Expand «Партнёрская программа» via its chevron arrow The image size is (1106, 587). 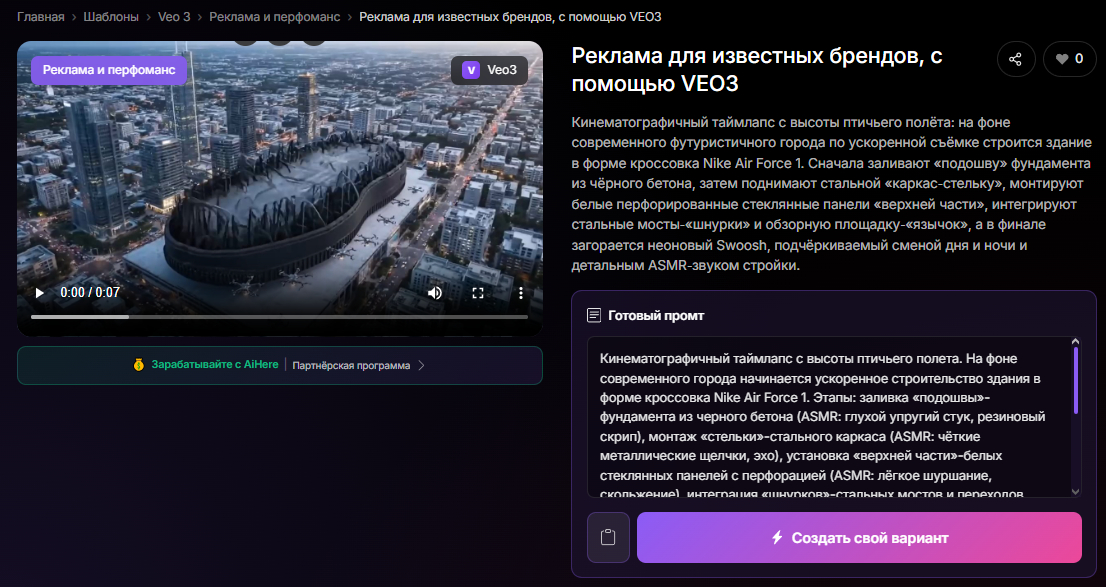click(421, 366)
